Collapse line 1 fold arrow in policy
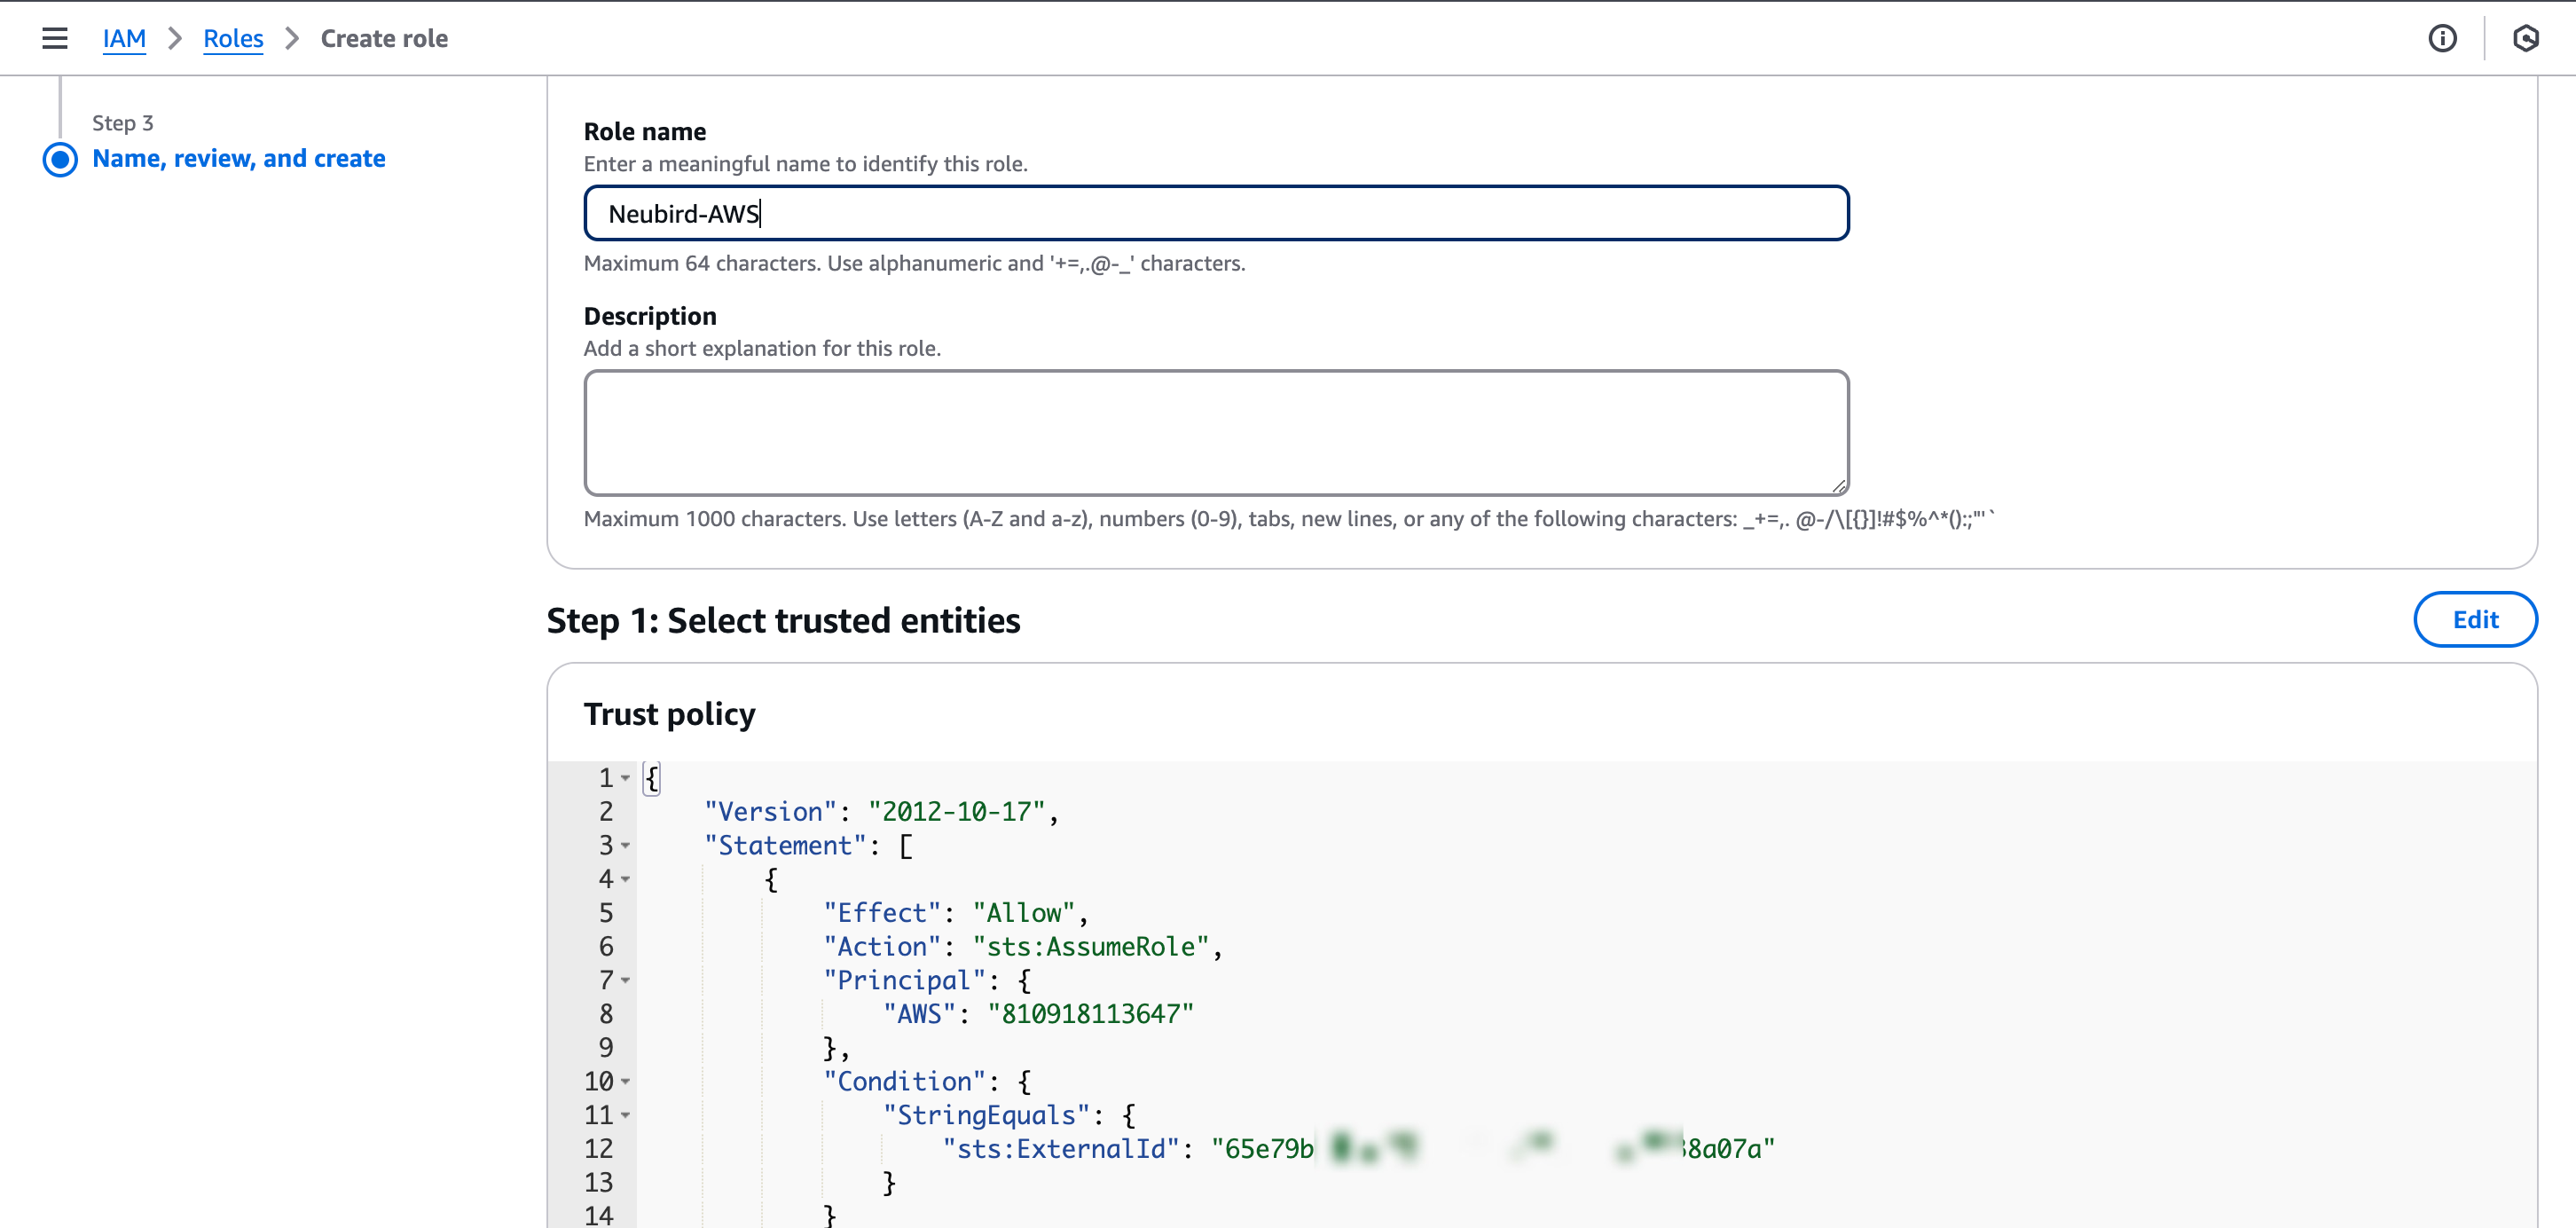 click(626, 778)
